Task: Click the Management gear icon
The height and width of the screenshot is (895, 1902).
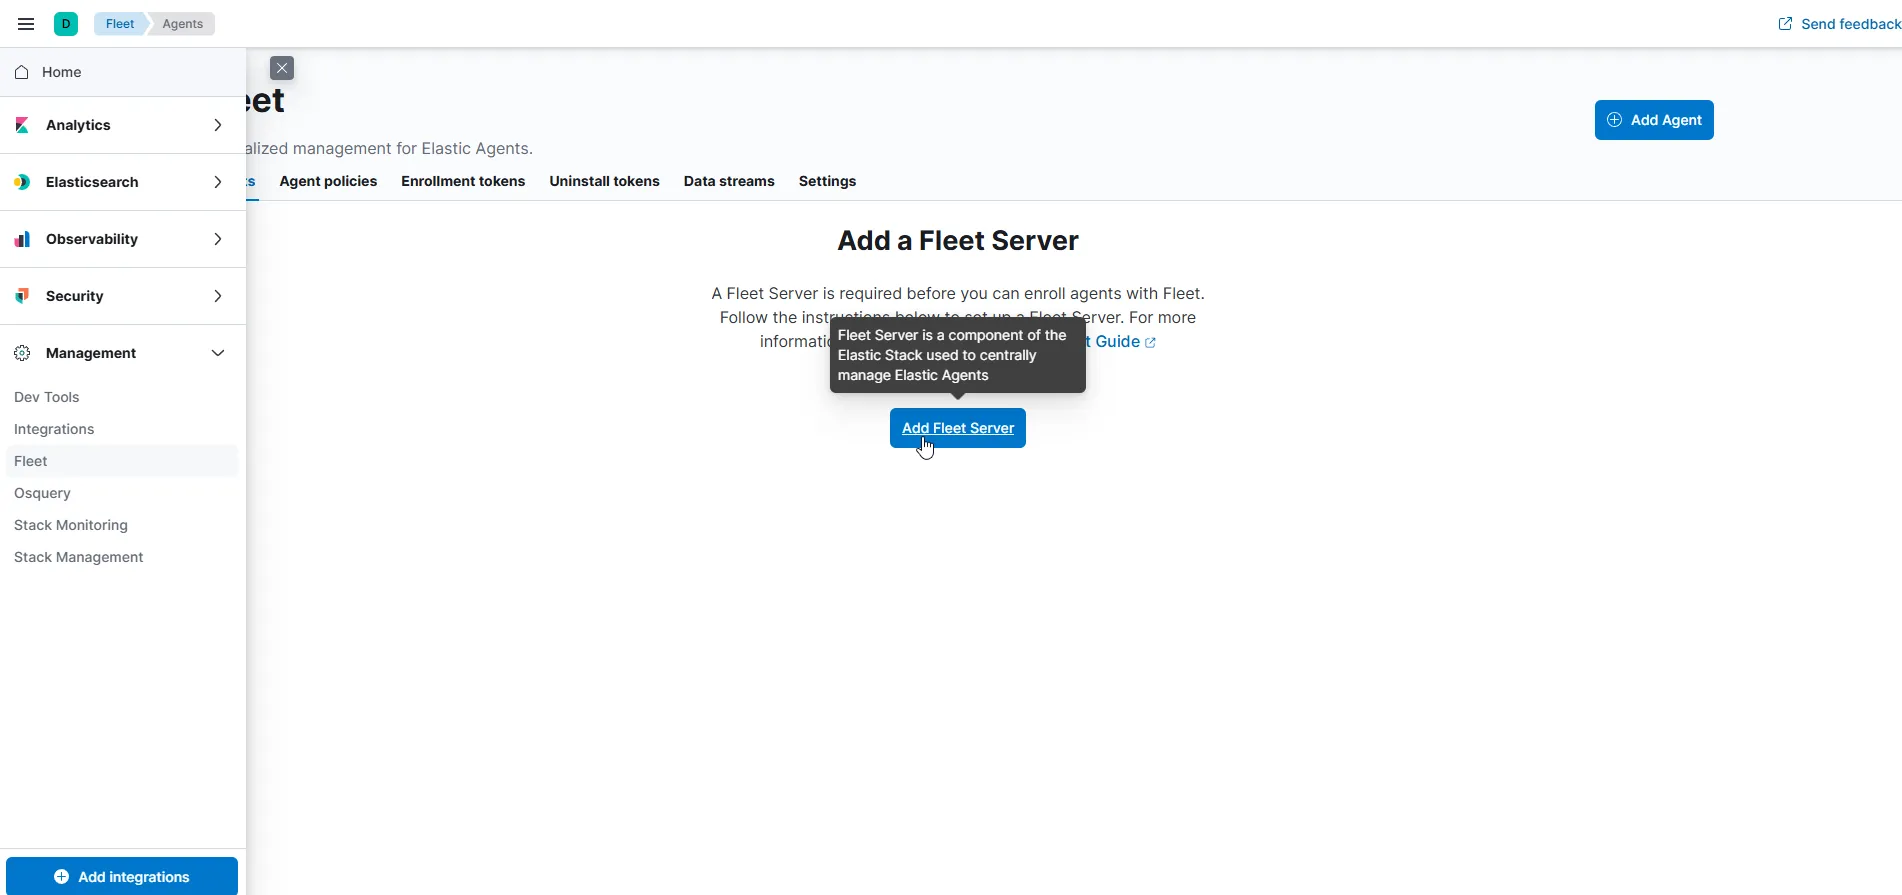Action: pyautogui.click(x=22, y=353)
